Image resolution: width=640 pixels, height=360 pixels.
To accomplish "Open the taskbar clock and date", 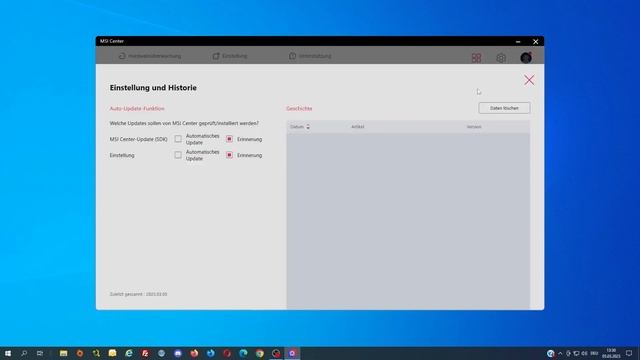I will 611,353.
